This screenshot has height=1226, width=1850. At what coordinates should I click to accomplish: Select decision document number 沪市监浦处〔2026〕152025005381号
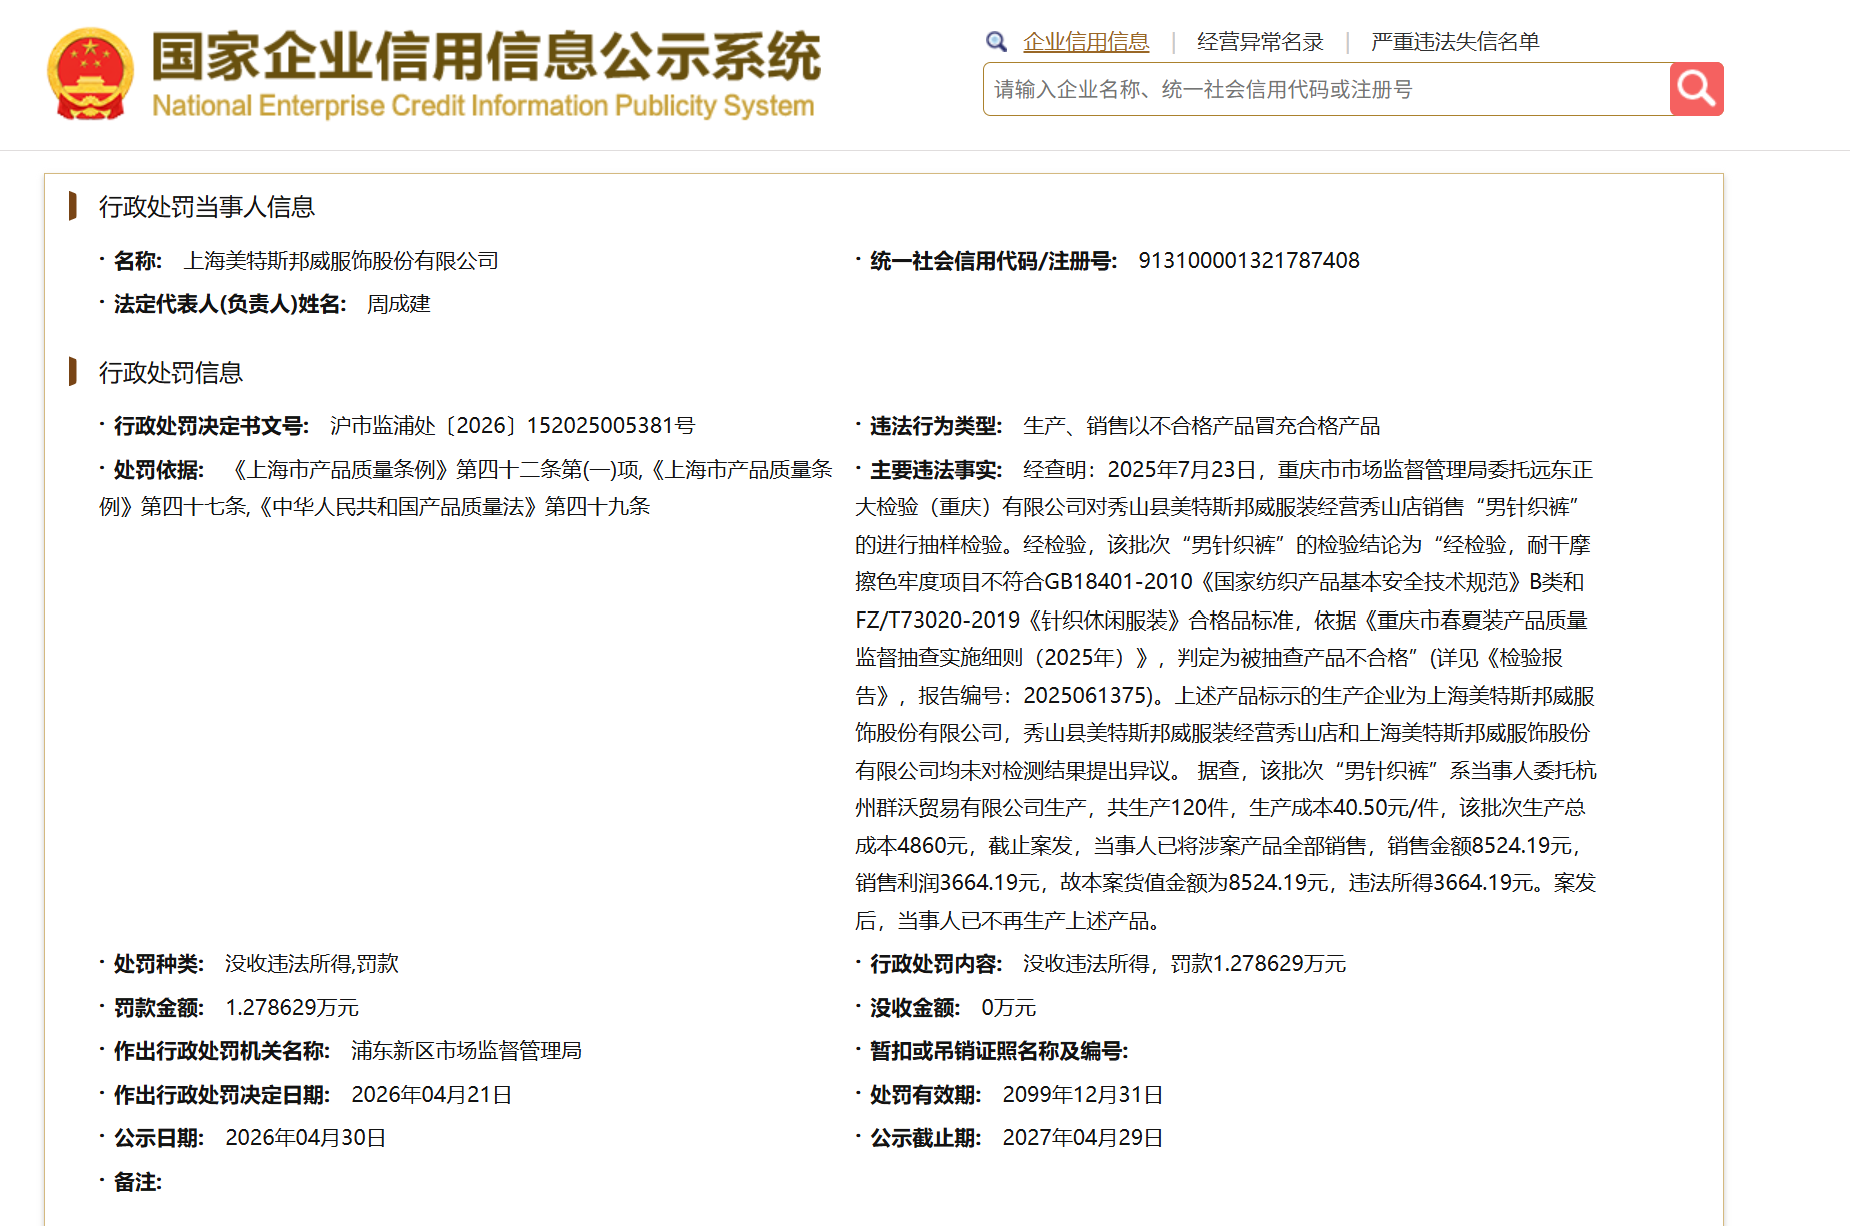(512, 426)
